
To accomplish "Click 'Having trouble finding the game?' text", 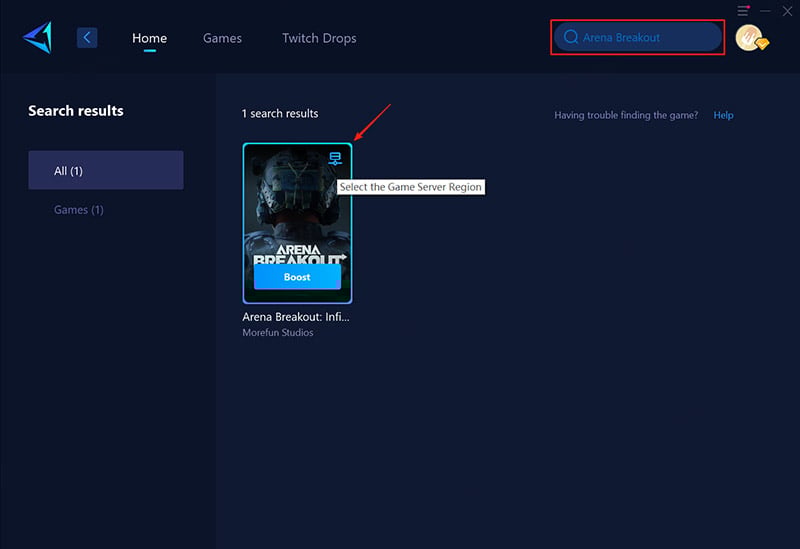I will pos(626,115).
